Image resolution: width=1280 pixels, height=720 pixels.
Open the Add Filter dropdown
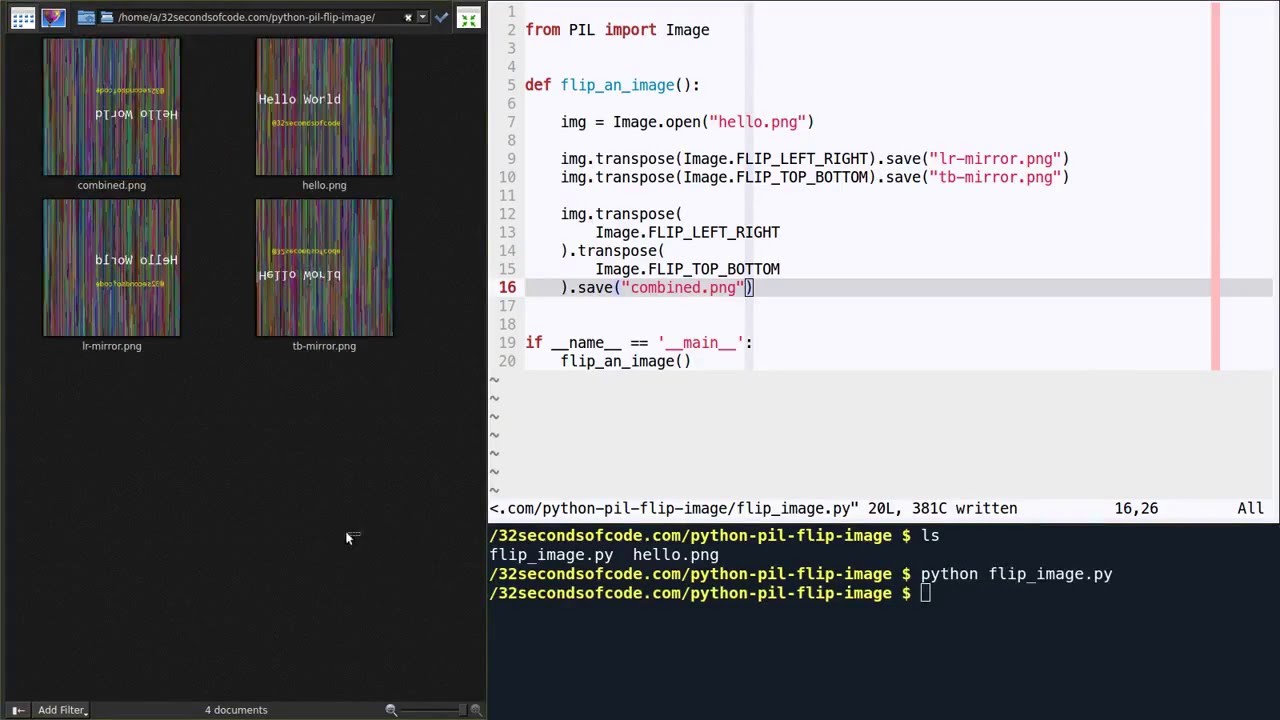[62, 710]
